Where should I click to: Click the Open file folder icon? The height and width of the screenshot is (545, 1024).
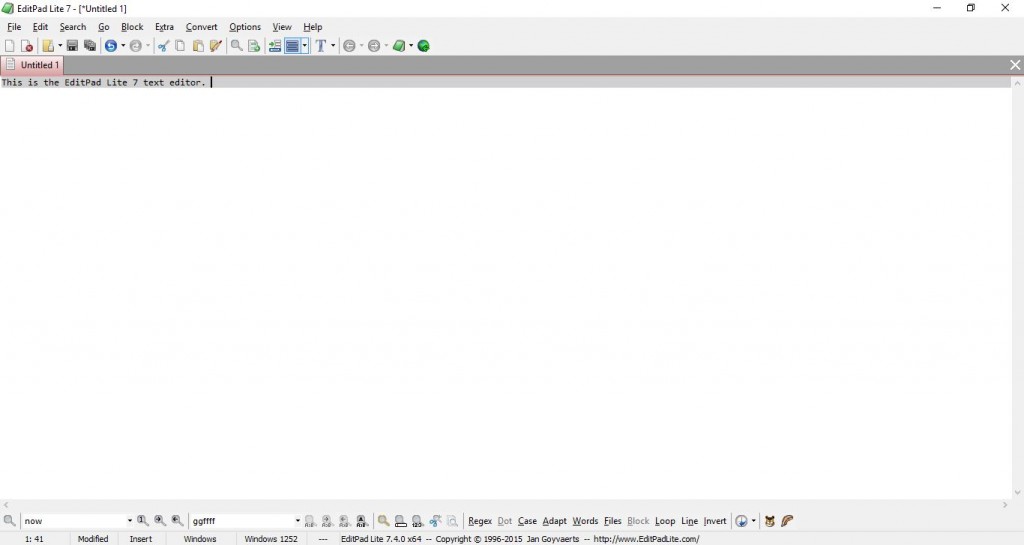[48, 46]
